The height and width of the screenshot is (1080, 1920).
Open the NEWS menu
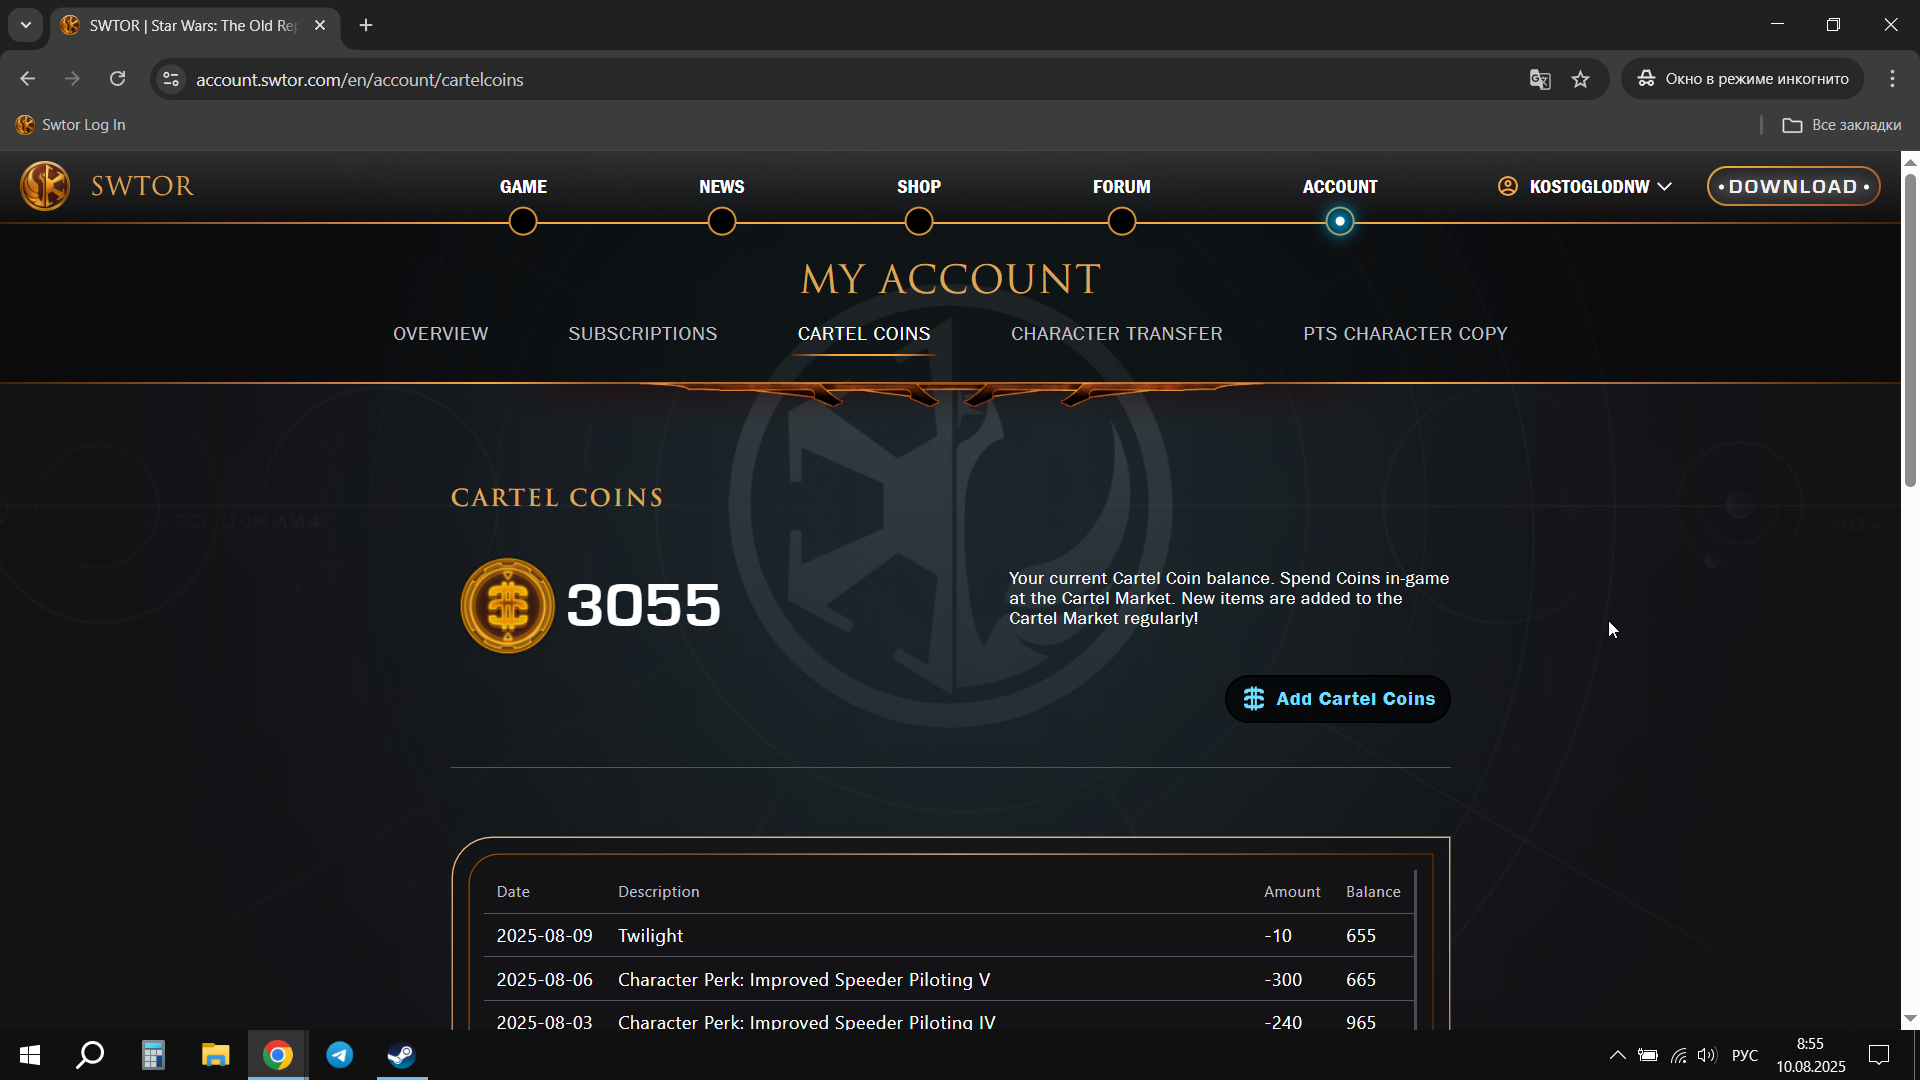pos(721,187)
